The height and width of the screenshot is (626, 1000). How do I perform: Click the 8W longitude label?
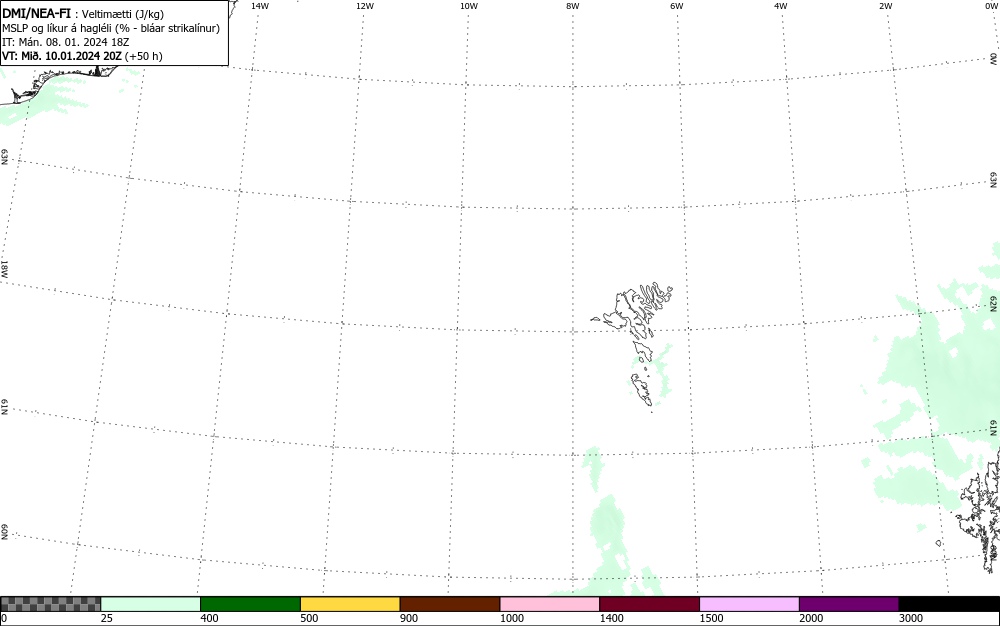(x=573, y=6)
